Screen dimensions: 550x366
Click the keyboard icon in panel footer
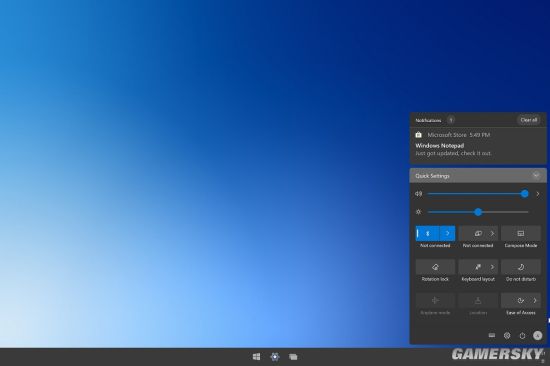click(492, 335)
